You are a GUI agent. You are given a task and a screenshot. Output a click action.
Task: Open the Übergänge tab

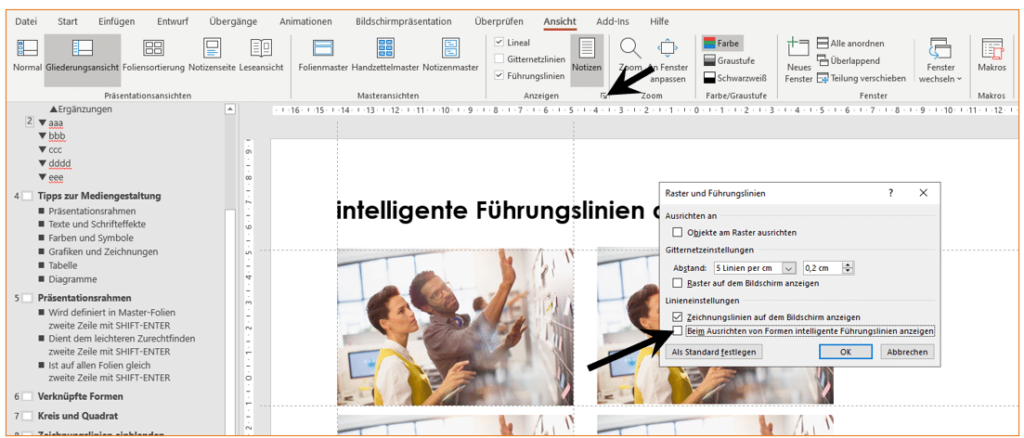[233, 21]
